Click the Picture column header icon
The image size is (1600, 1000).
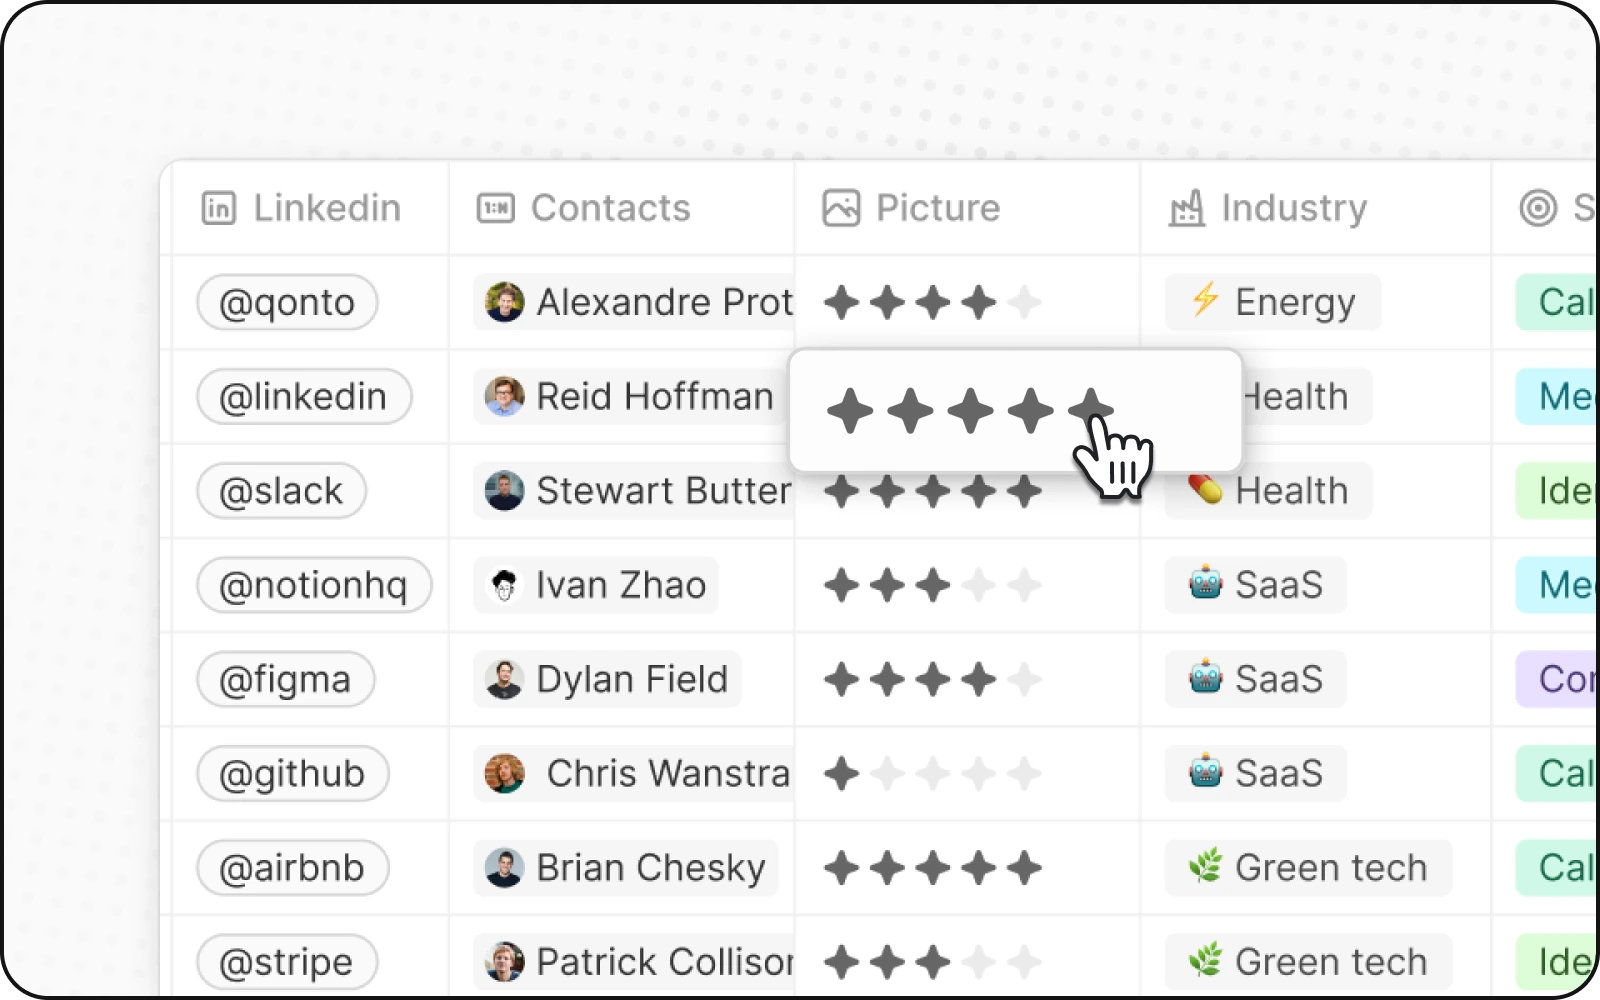[x=840, y=208]
